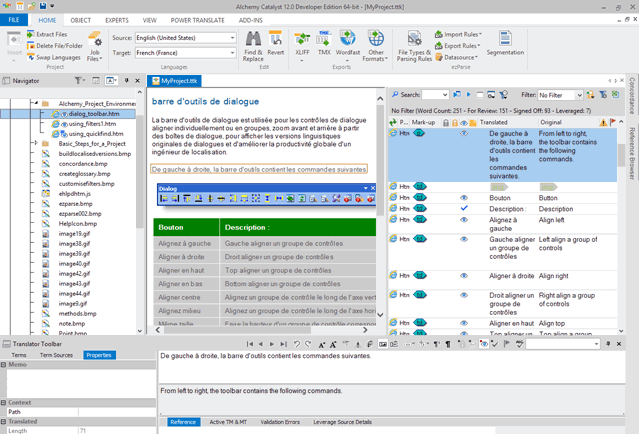The image size is (639, 434).
Task: Click the Wordfast export icon
Action: (348, 39)
